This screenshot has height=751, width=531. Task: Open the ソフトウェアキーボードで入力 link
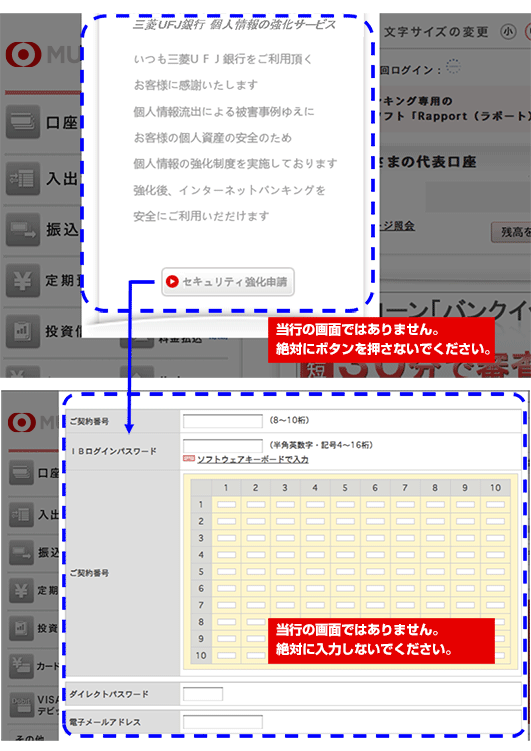tap(253, 460)
